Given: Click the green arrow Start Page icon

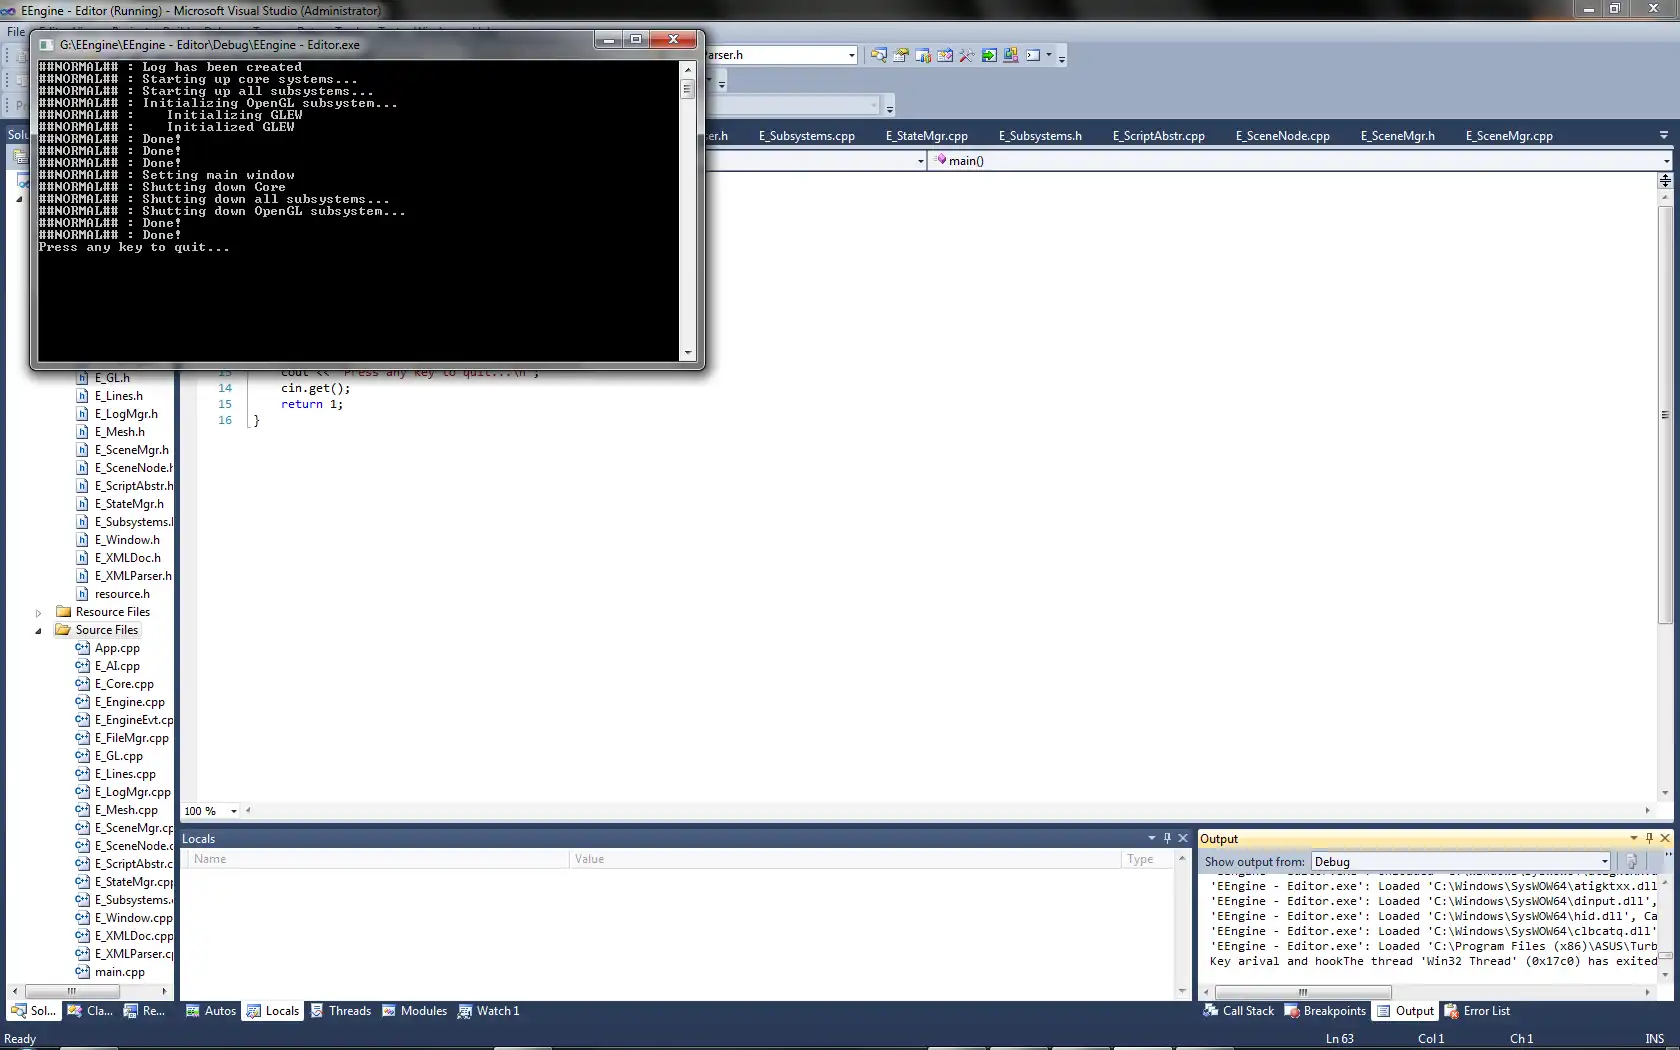Looking at the screenshot, I should [989, 55].
